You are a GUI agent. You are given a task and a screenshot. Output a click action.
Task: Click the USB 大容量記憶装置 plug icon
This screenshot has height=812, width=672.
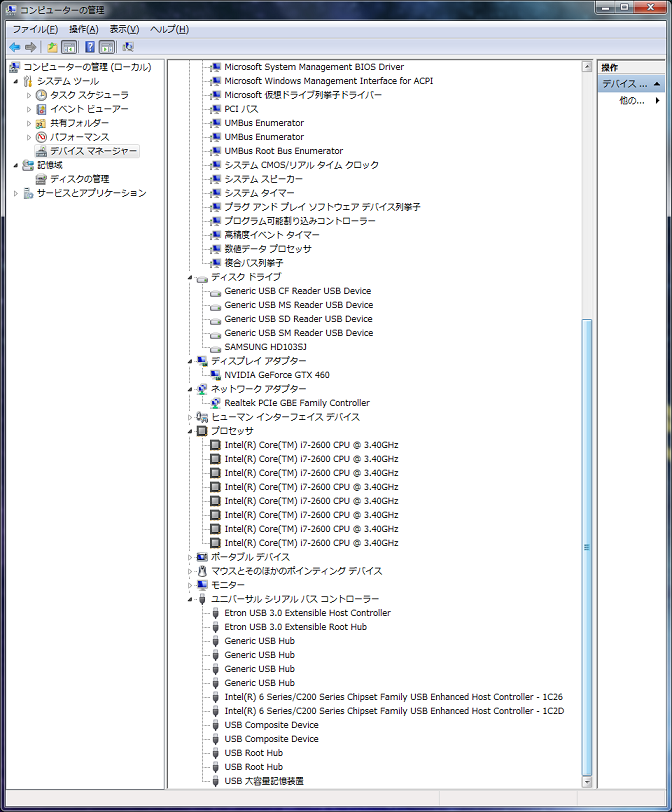click(215, 781)
